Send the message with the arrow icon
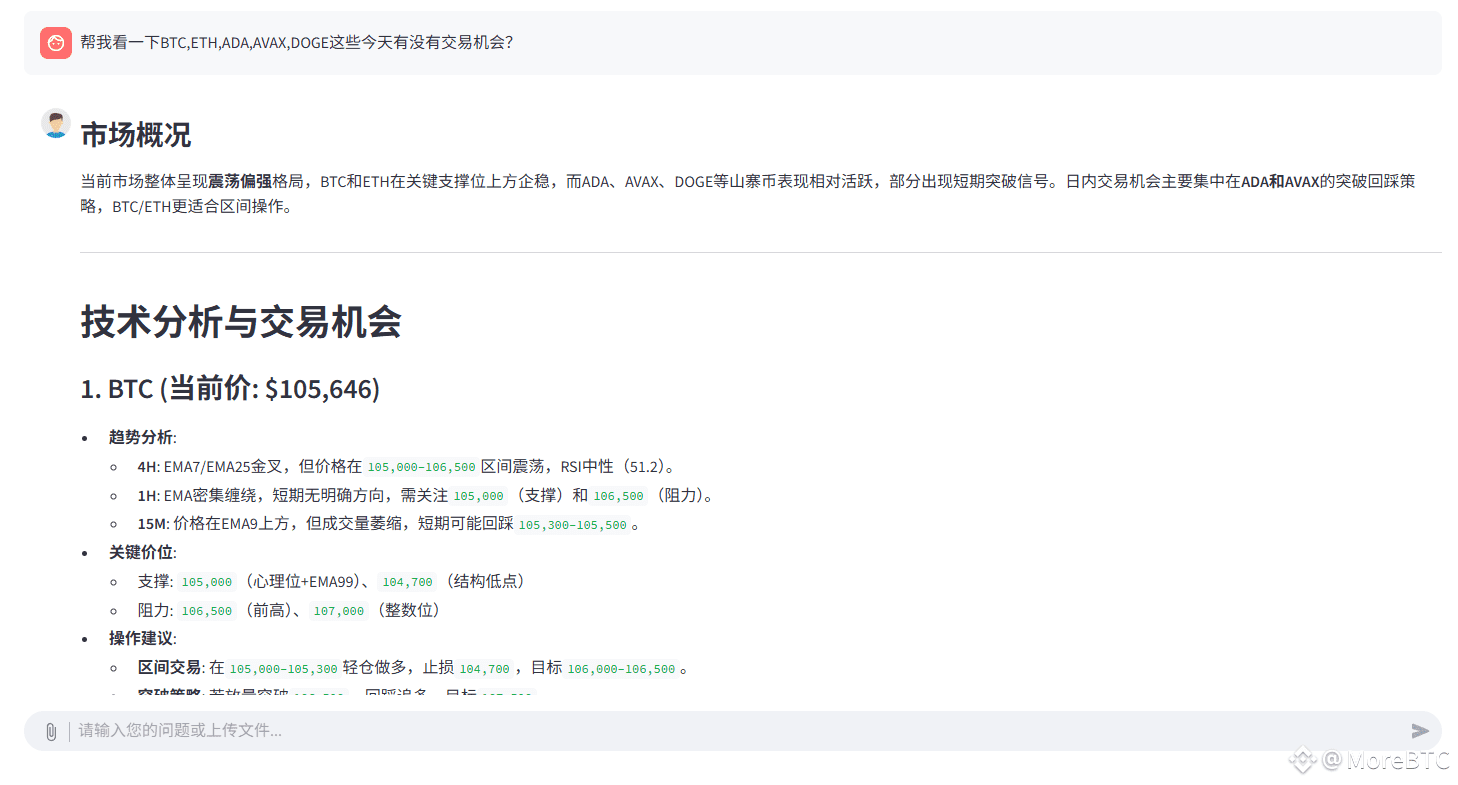Screen dimensions: 1458x785 tap(1420, 731)
